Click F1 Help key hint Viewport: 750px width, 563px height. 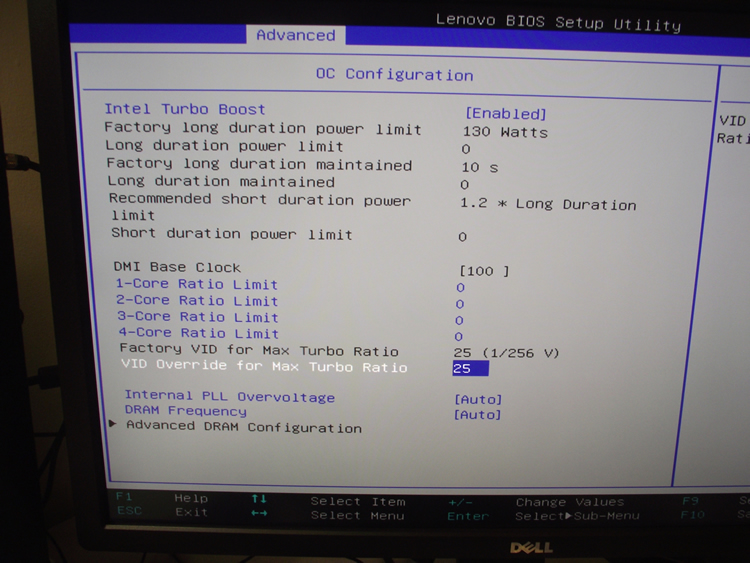162,497
